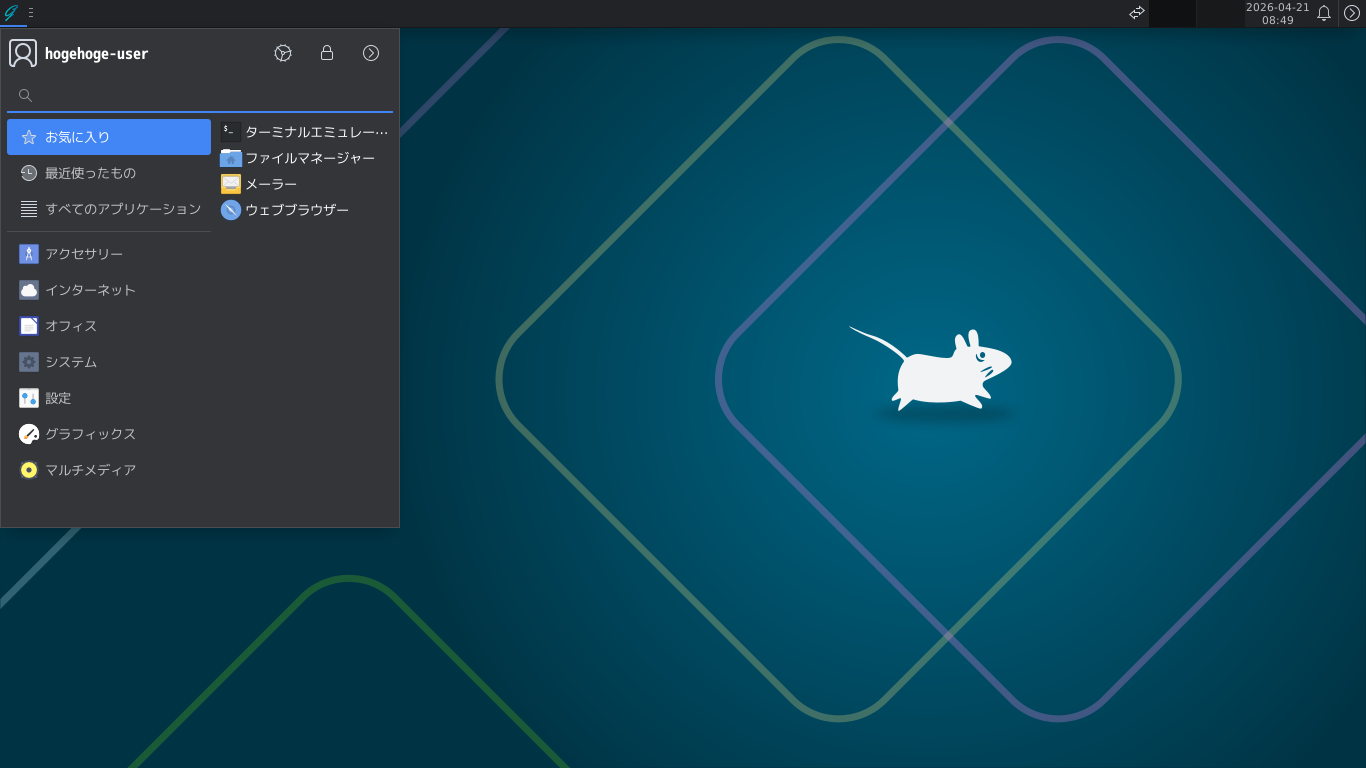The width and height of the screenshot is (1366, 768).
Task: Open the アクセサリー category
Action: 109,254
